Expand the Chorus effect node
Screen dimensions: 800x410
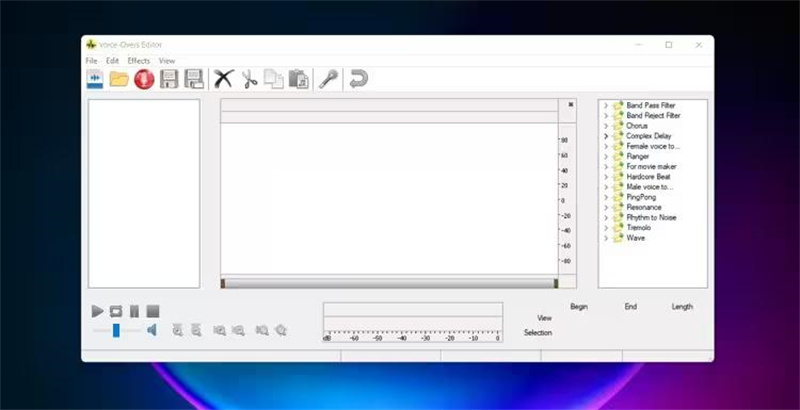pos(606,126)
